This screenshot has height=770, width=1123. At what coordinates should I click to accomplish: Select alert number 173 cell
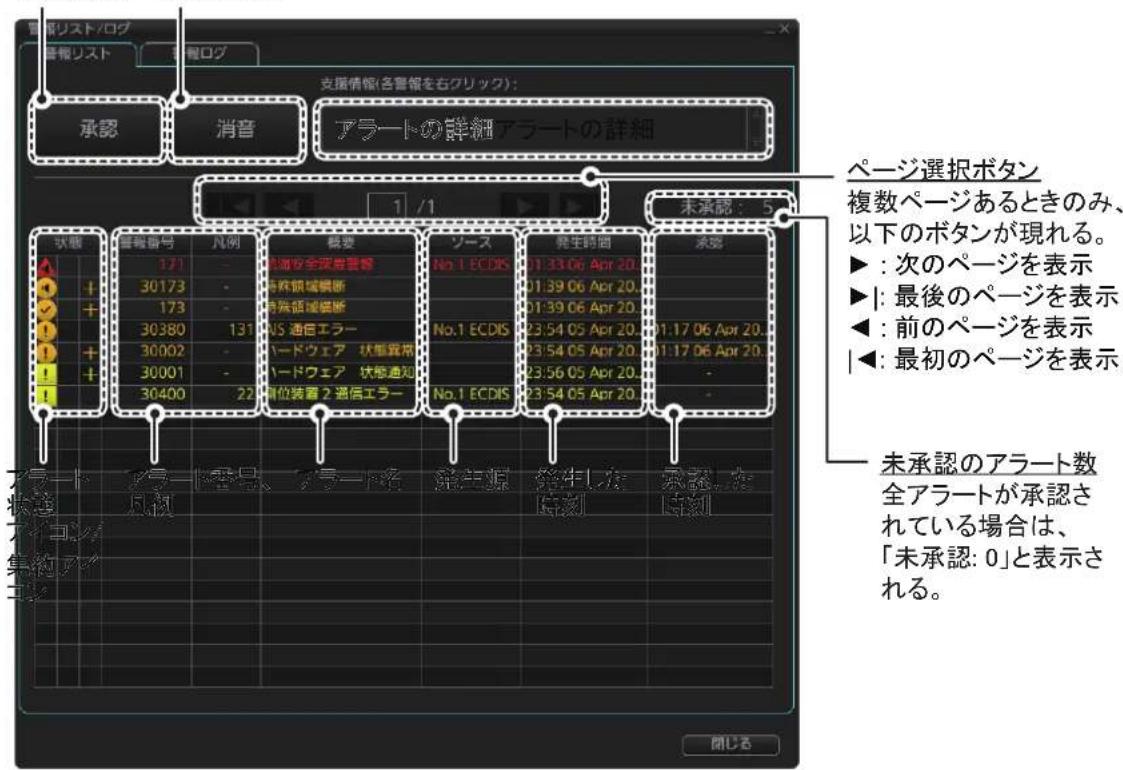coord(172,307)
